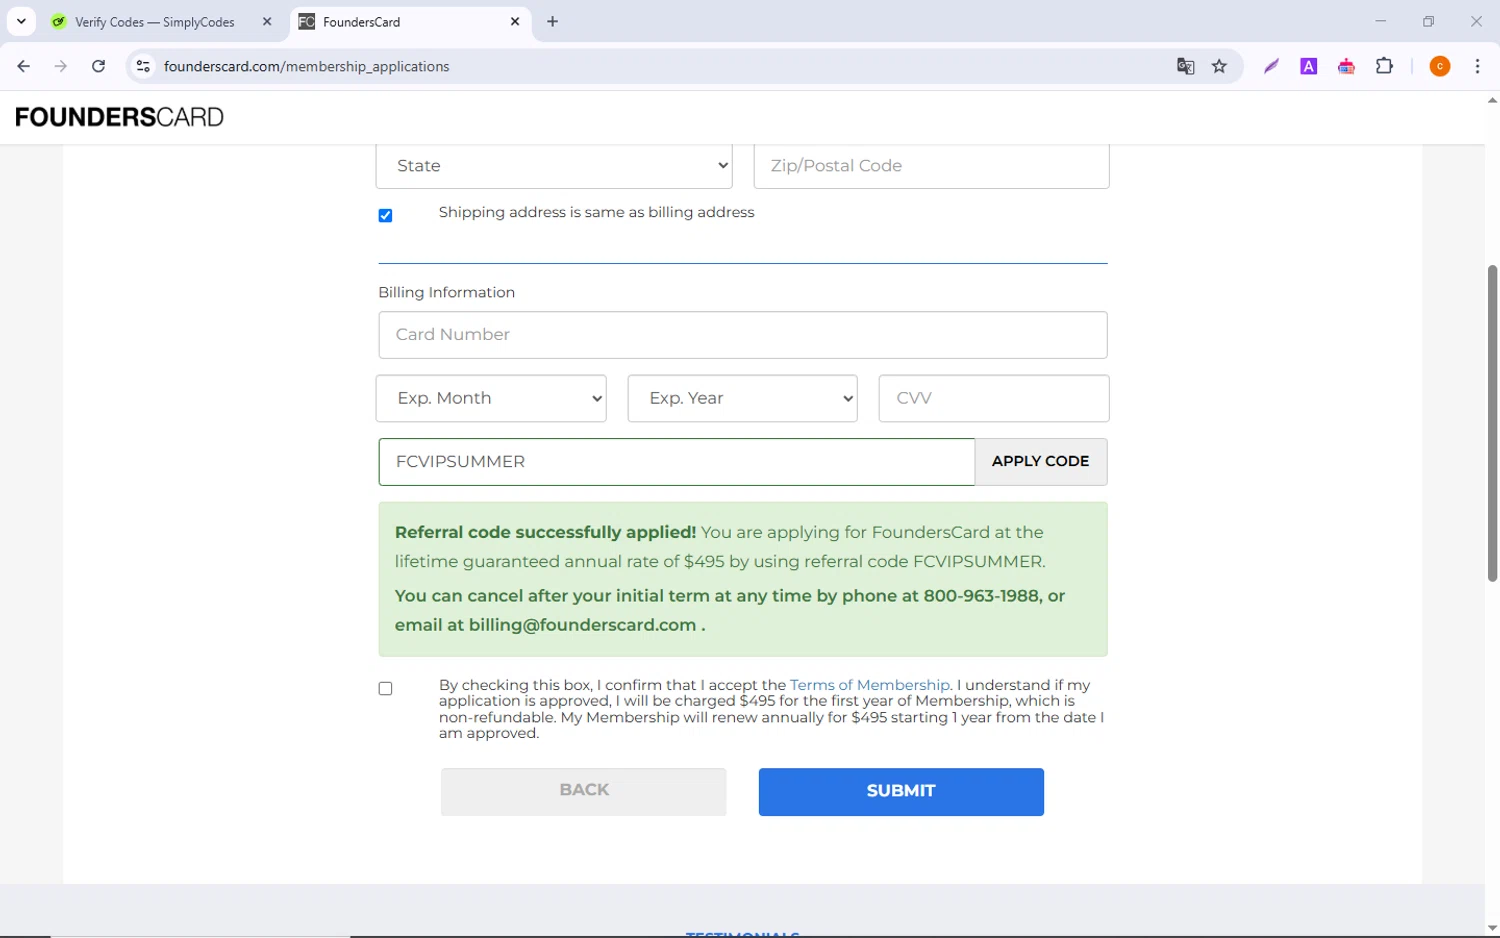Check the Terms of Membership acceptance box
Image resolution: width=1500 pixels, height=938 pixels.
[x=385, y=688]
